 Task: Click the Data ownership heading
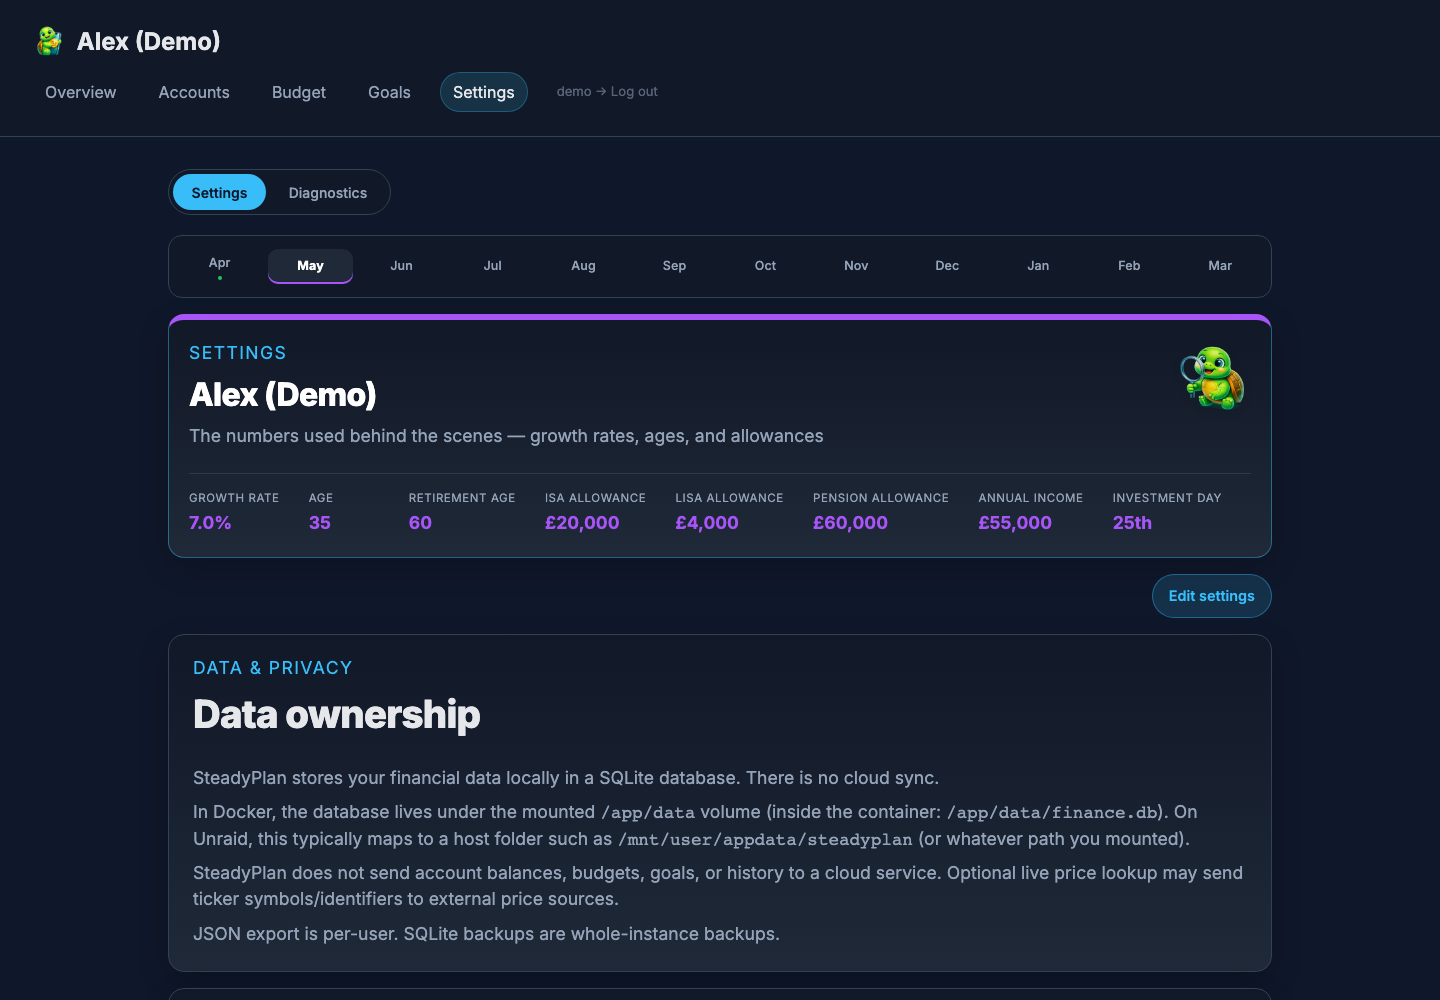[336, 715]
